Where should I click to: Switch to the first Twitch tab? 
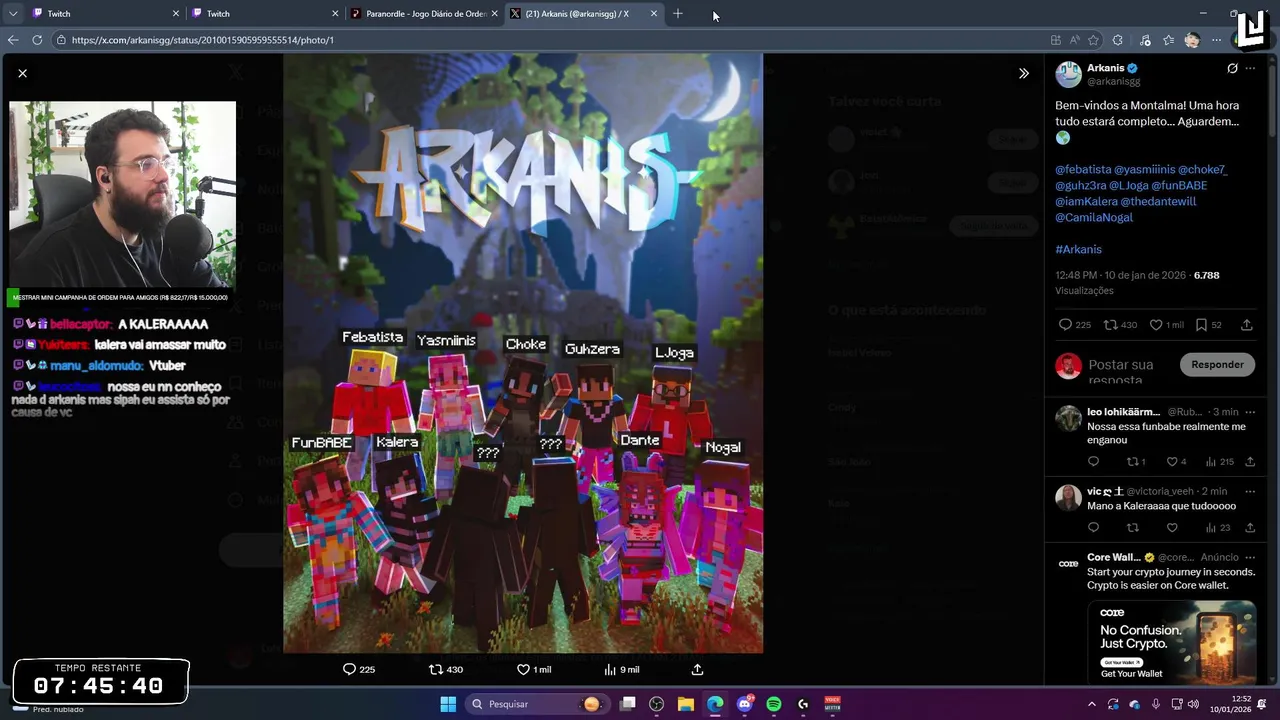click(105, 14)
